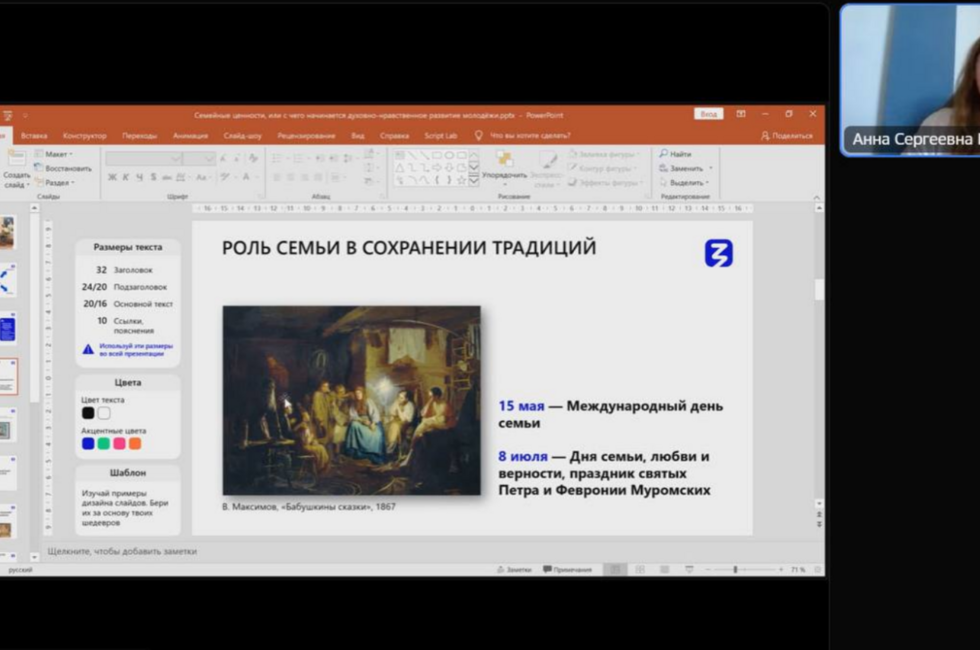This screenshot has height=650, width=980.
Task: Click the green accent color swatch
Action: [104, 443]
